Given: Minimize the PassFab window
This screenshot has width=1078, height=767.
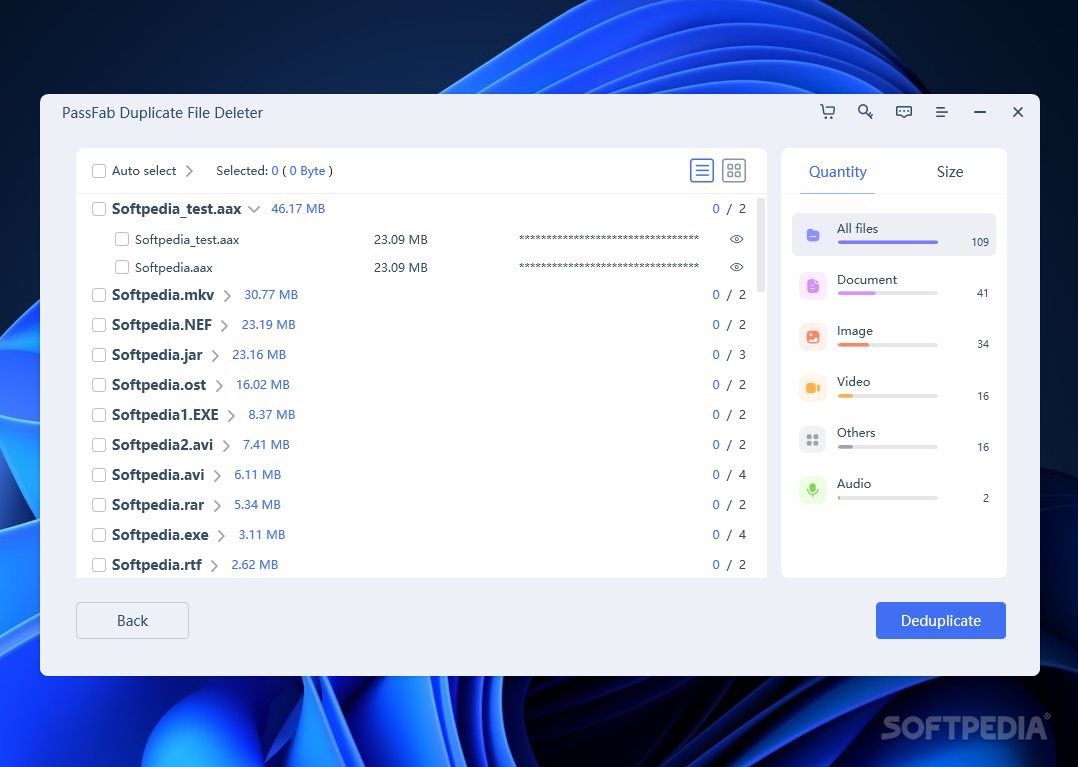Looking at the screenshot, I should 980,112.
